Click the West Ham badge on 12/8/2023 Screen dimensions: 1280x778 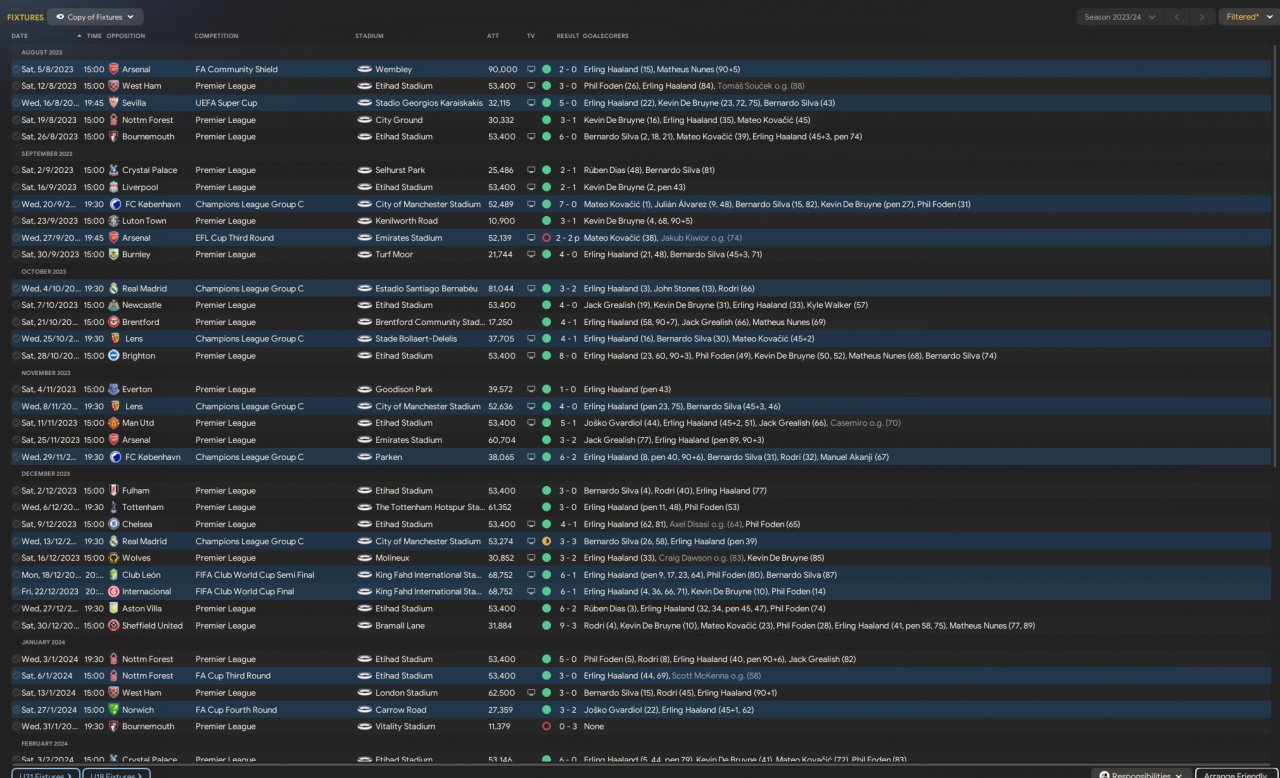click(x=114, y=86)
